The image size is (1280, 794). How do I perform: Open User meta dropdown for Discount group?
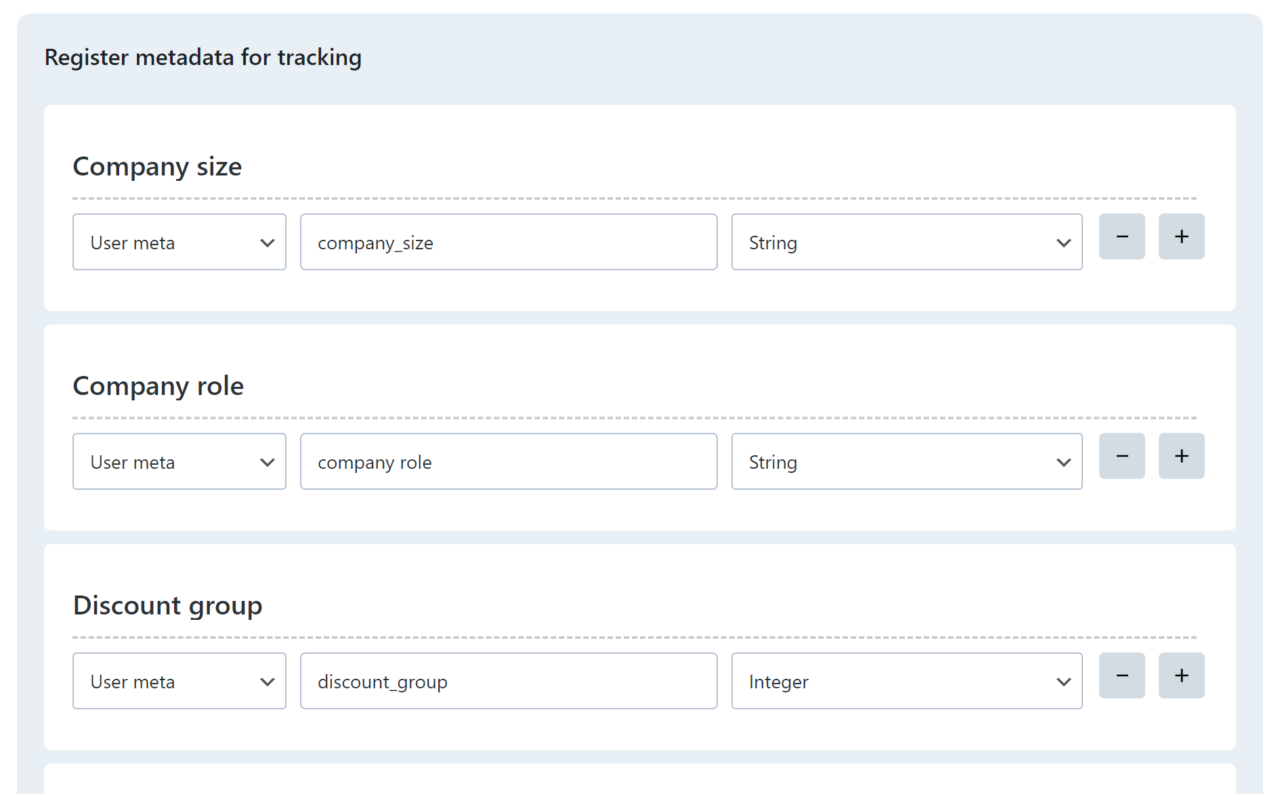tap(179, 682)
